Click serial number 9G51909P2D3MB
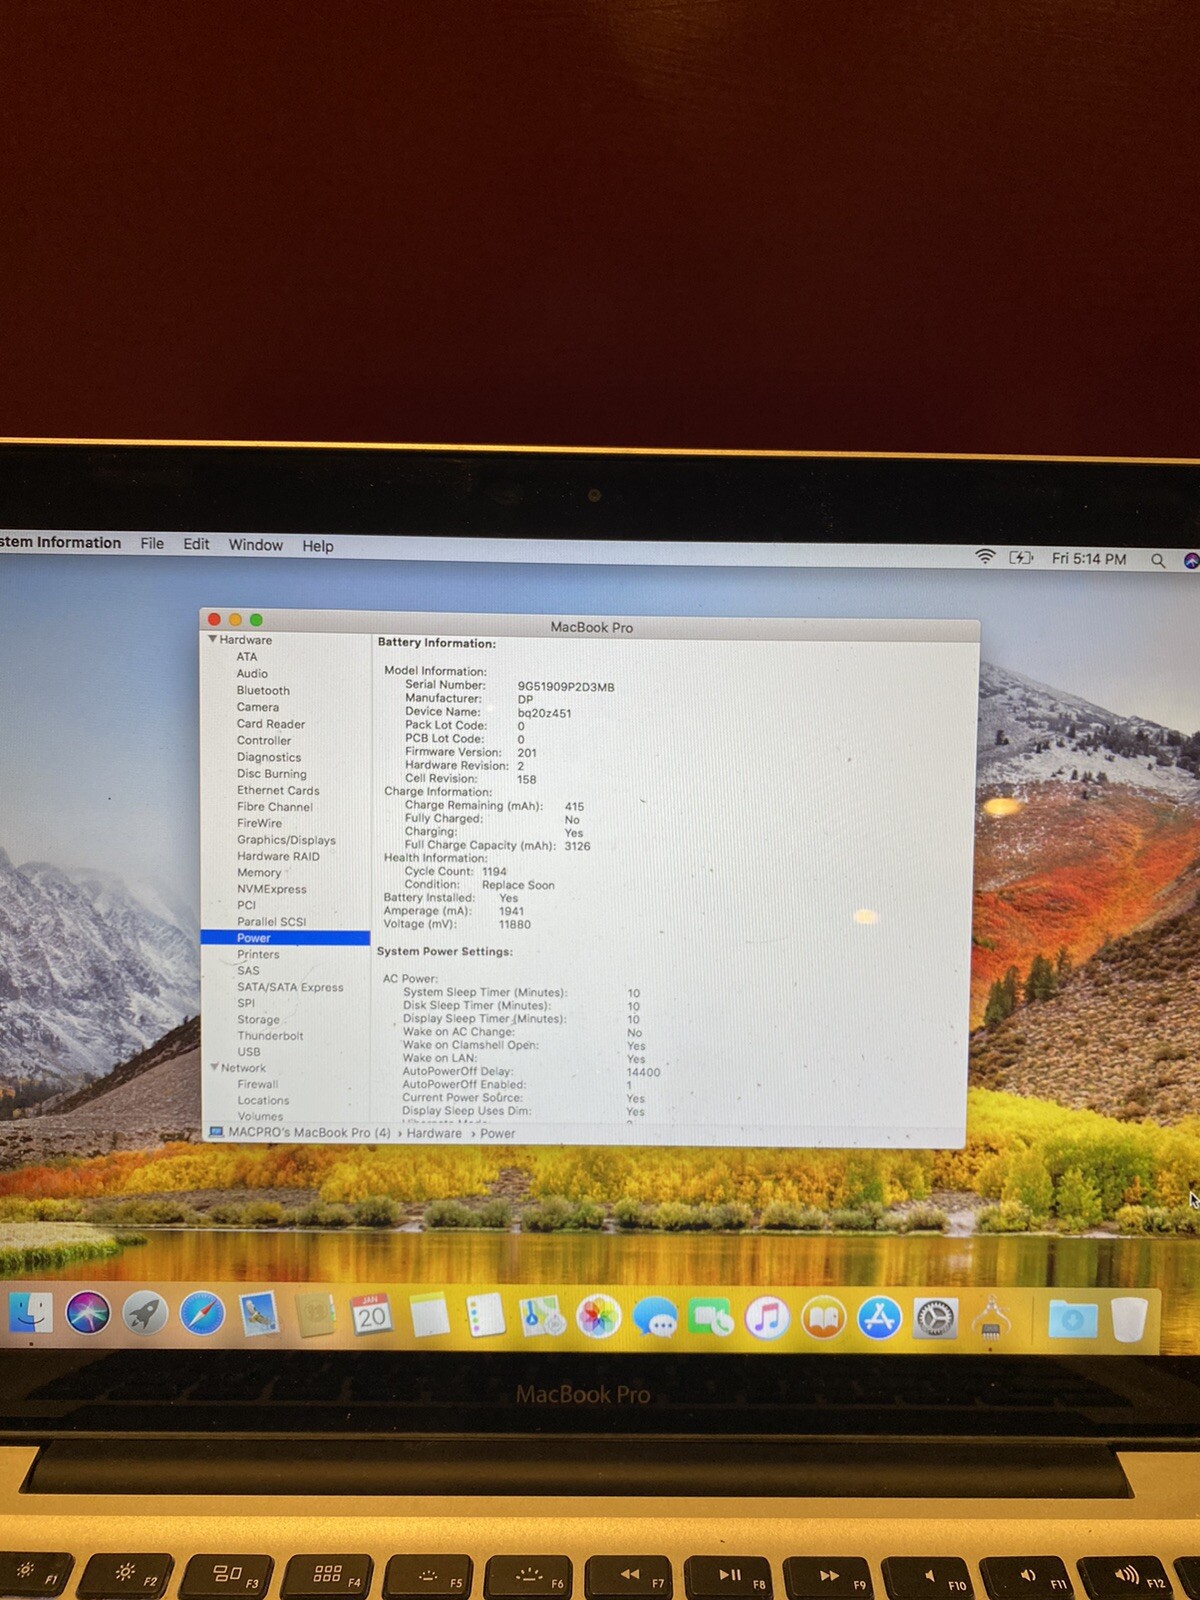1200x1600 pixels. tap(566, 687)
